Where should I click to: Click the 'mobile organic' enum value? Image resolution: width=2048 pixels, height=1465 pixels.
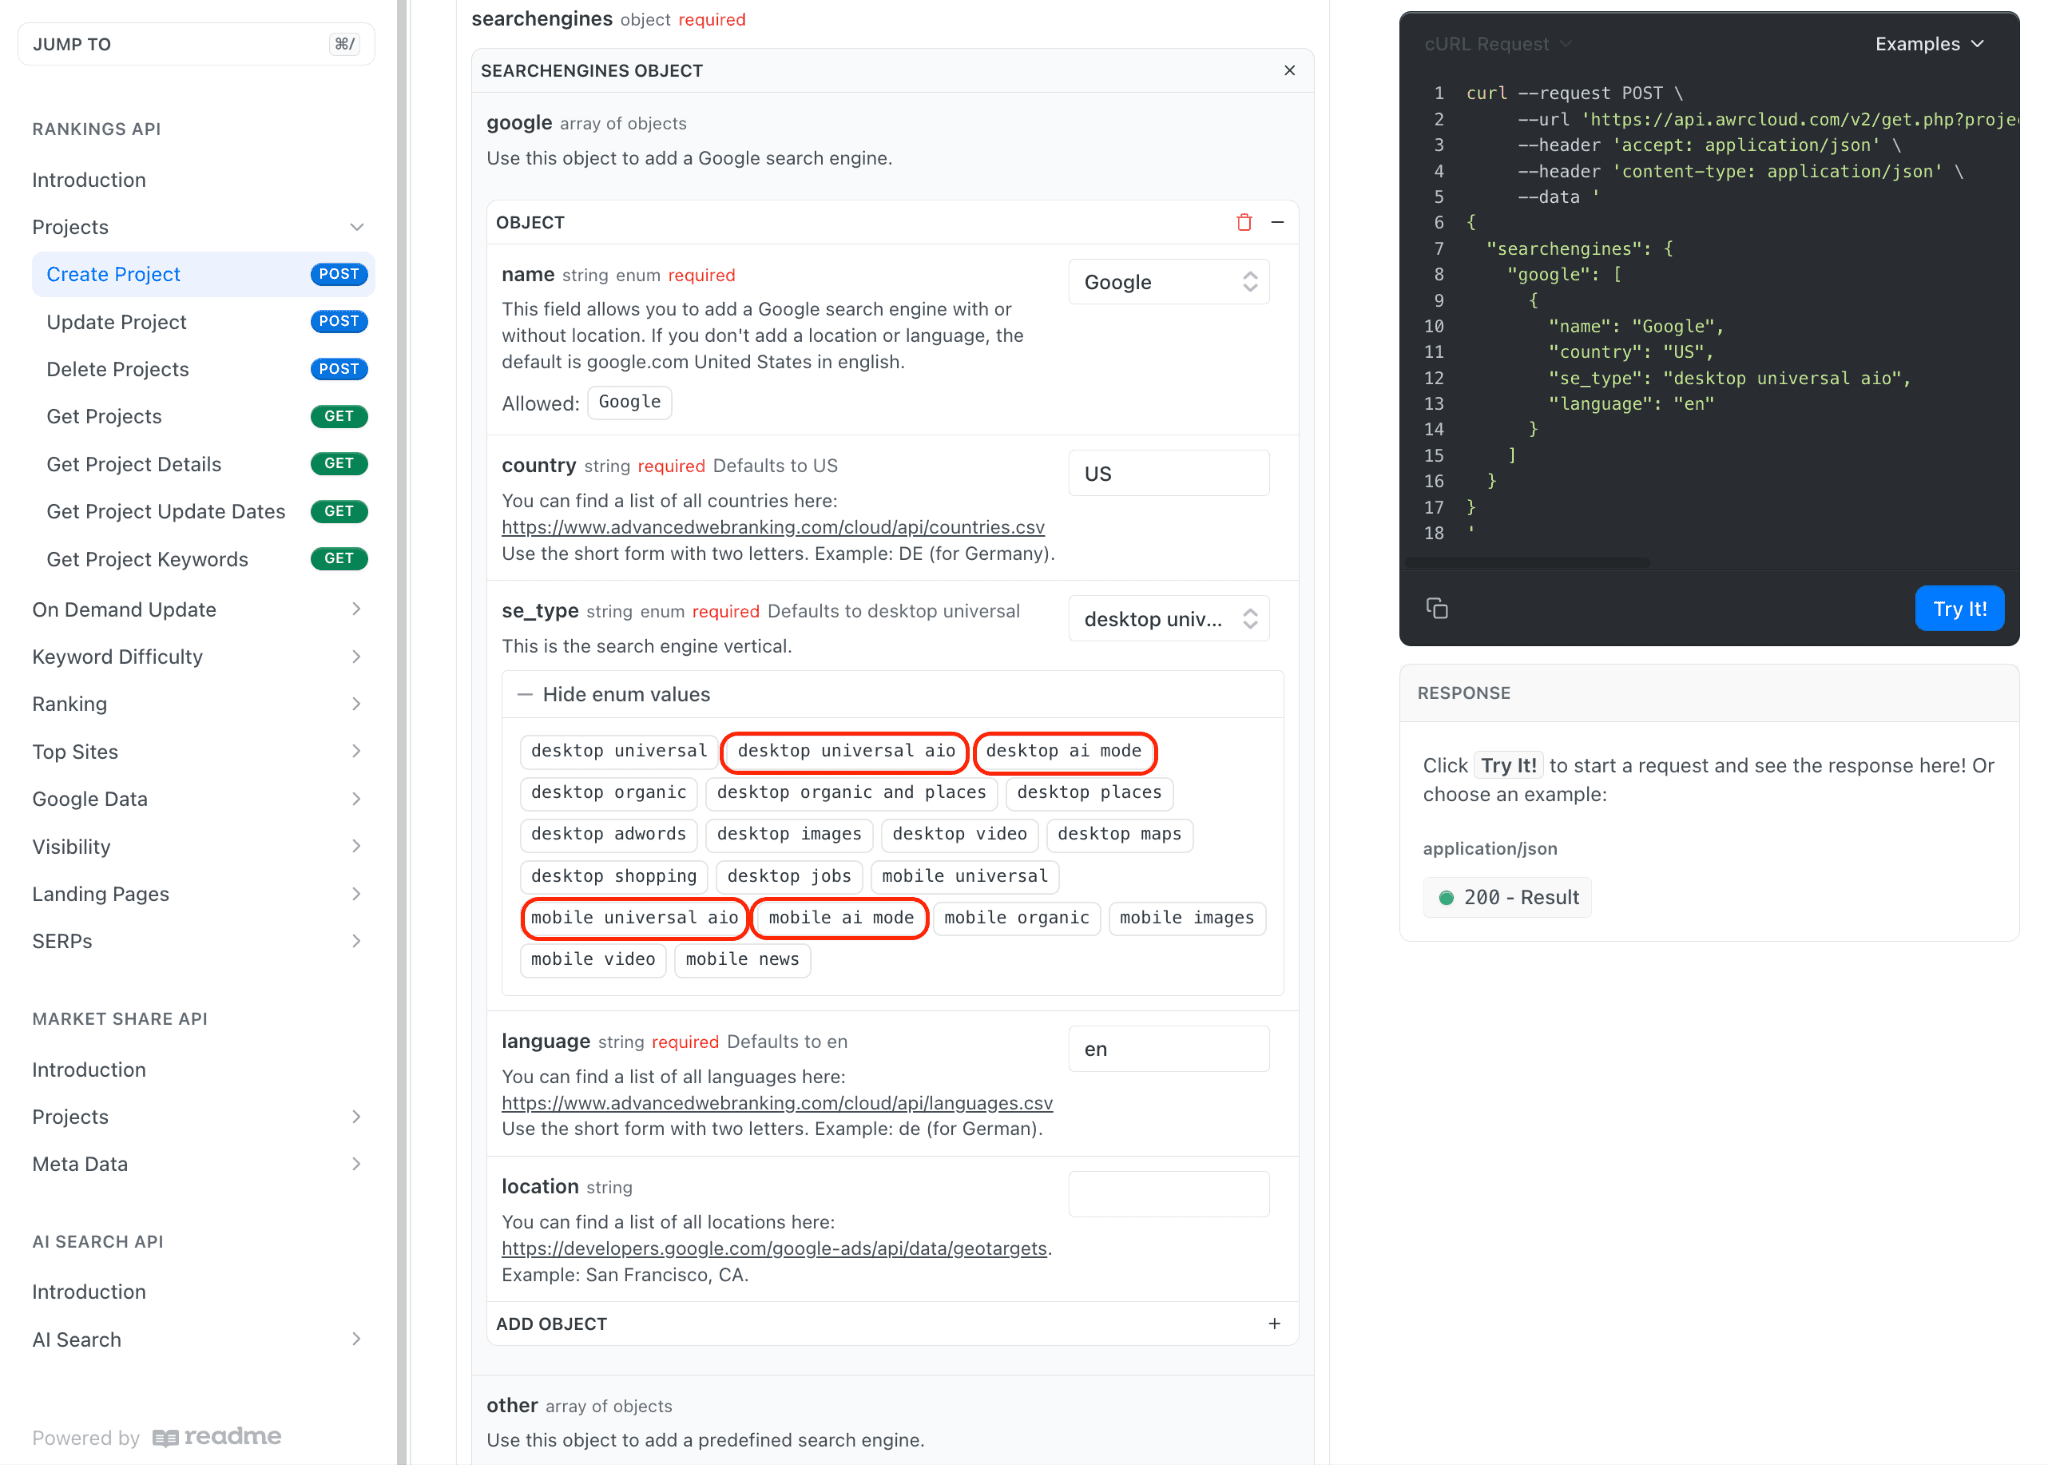[x=1016, y=918]
